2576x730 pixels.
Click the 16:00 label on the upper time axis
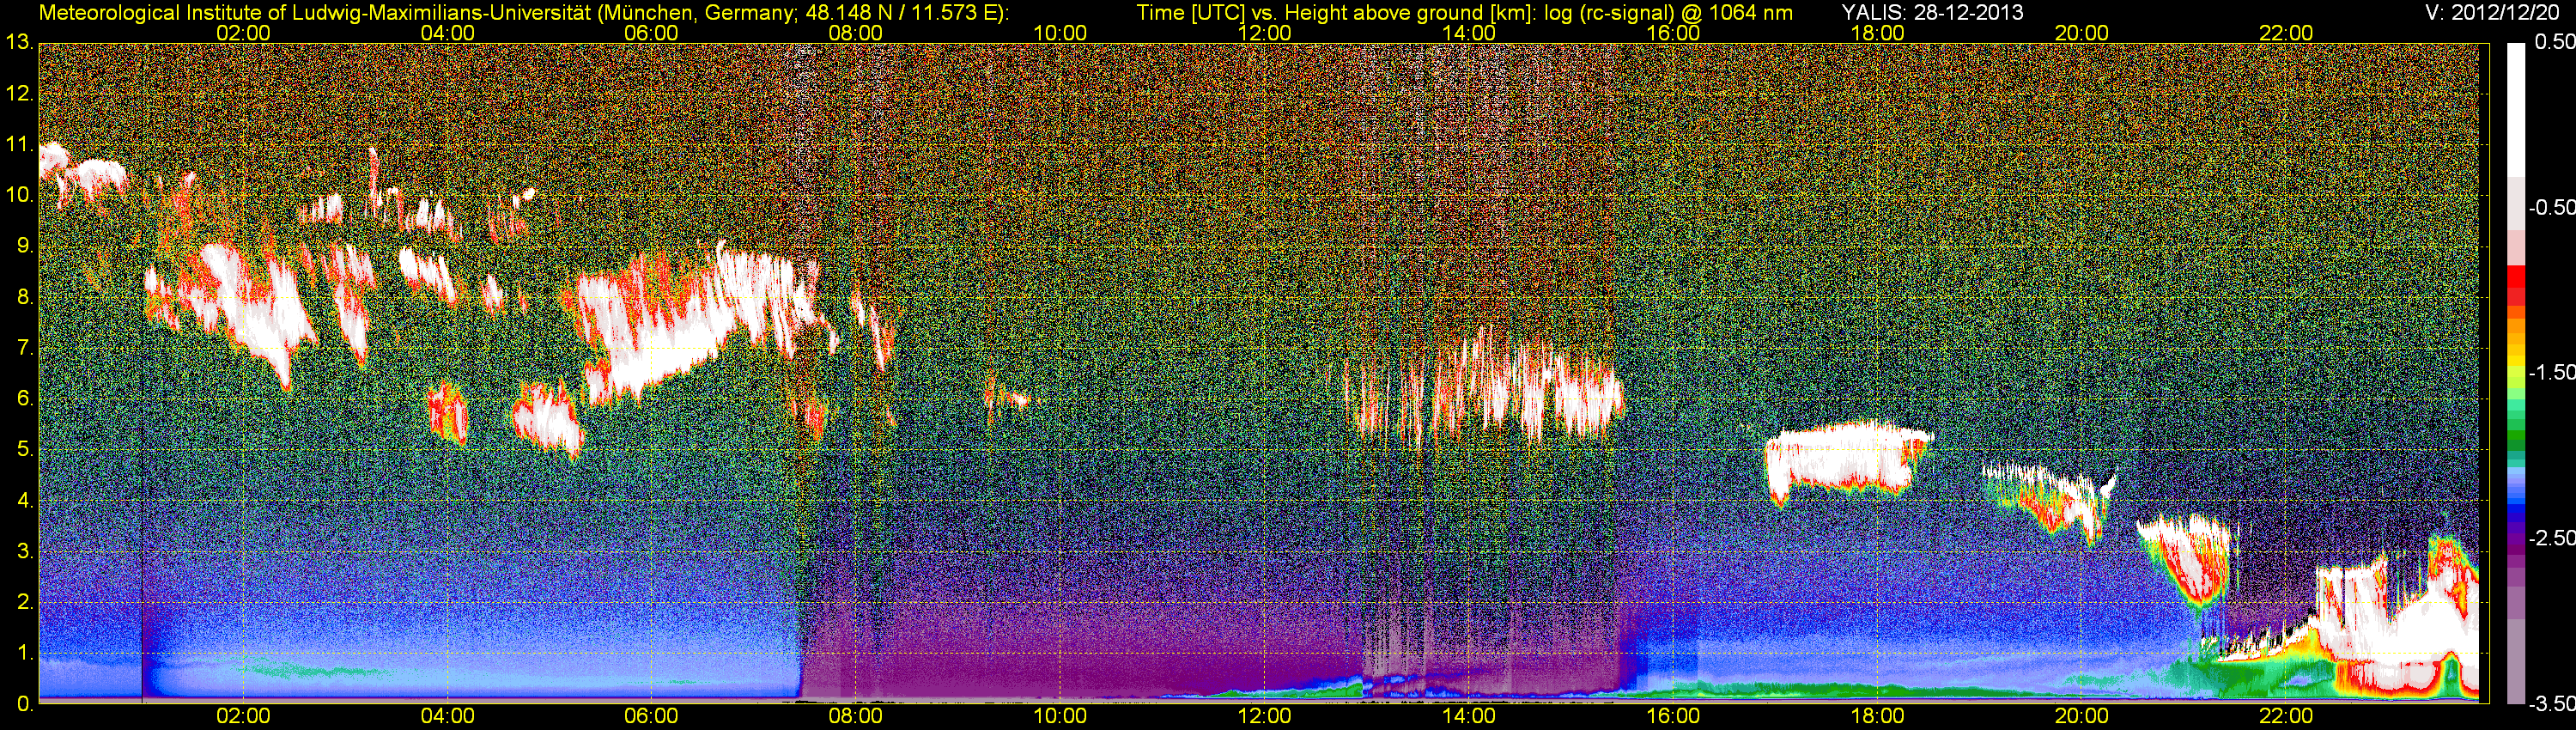click(x=1673, y=33)
